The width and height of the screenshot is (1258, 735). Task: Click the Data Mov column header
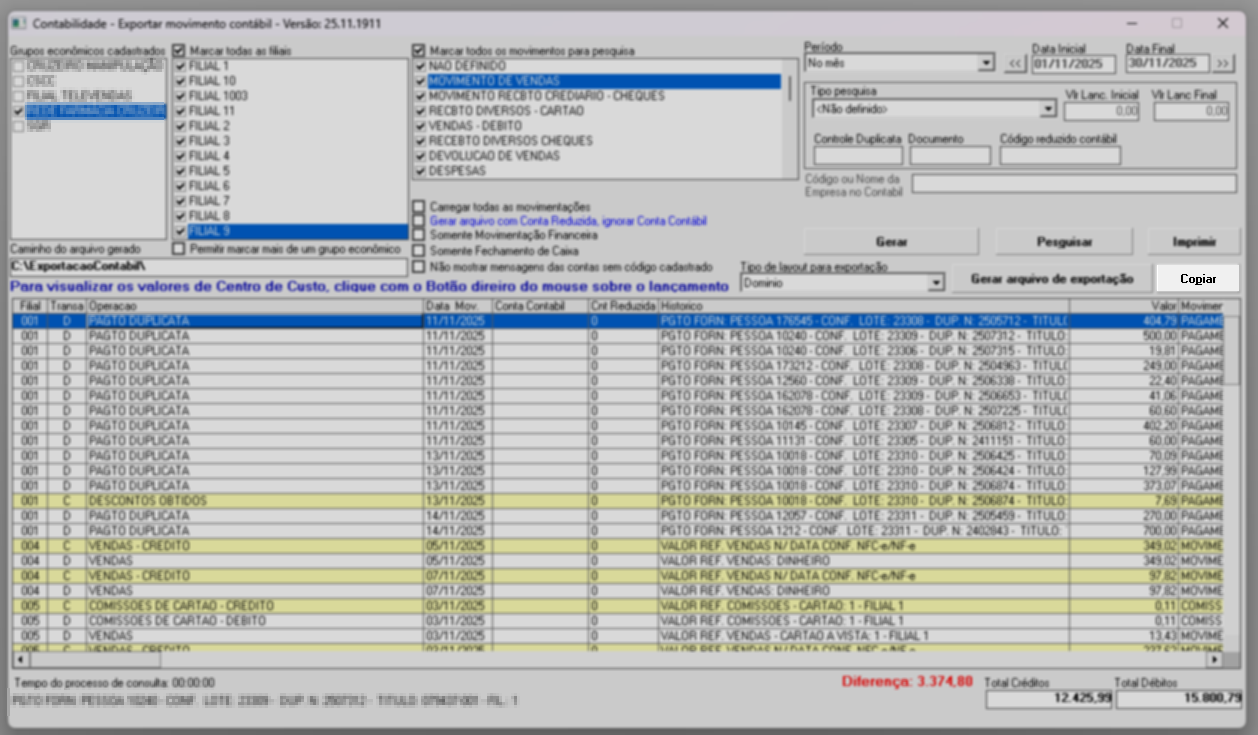[457, 305]
